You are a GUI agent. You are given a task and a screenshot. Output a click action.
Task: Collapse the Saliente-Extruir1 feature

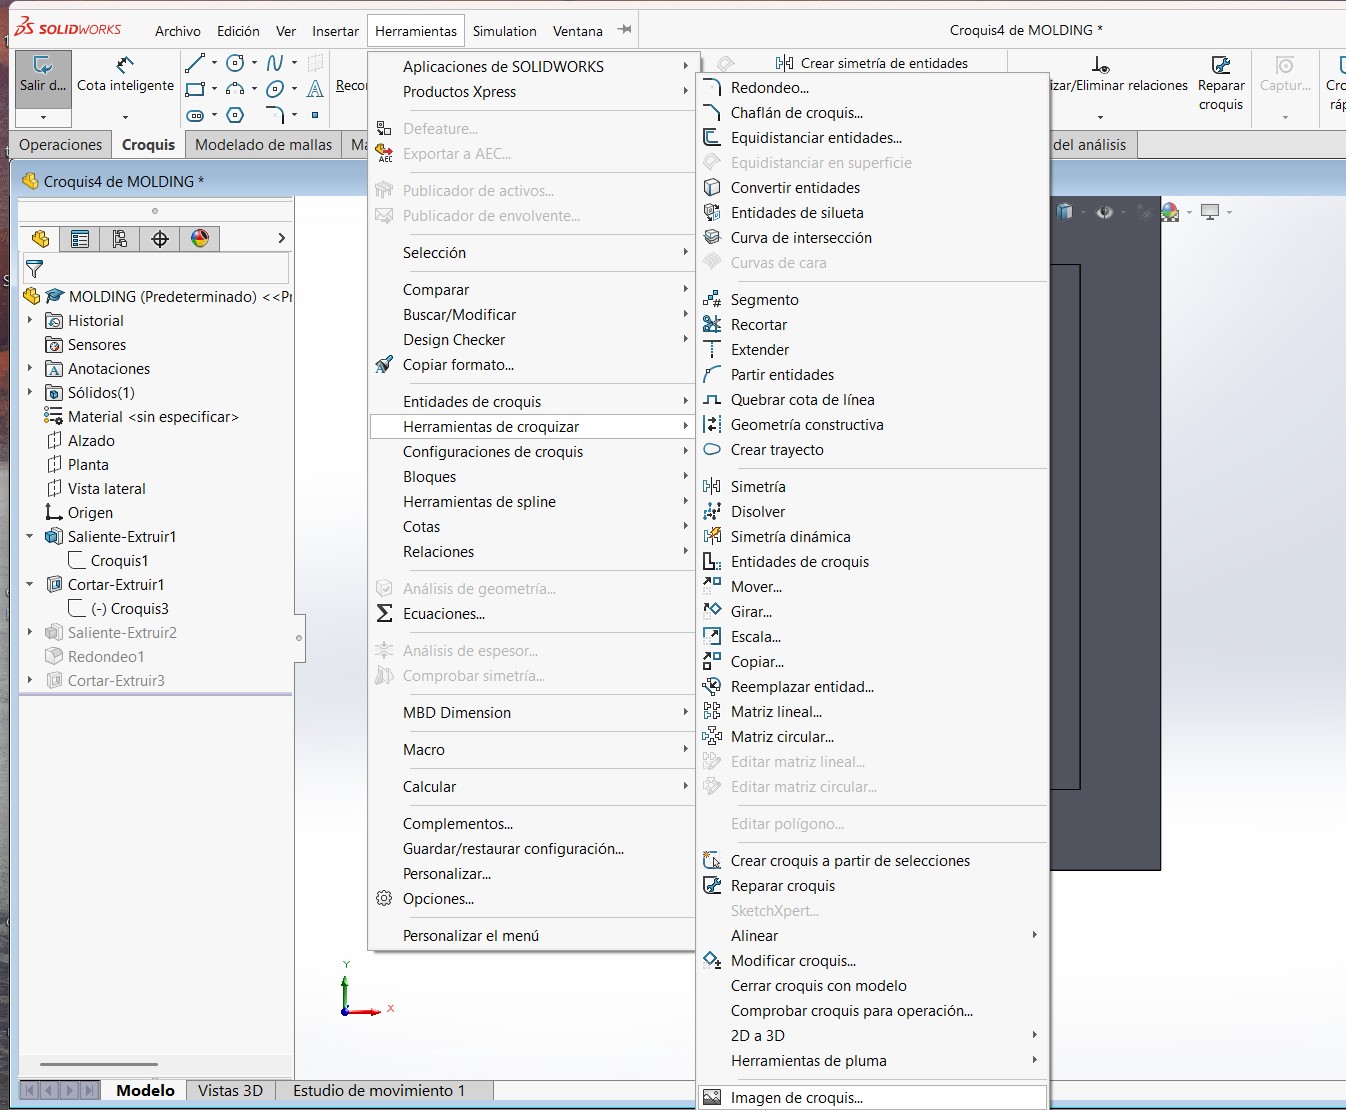[30, 537]
